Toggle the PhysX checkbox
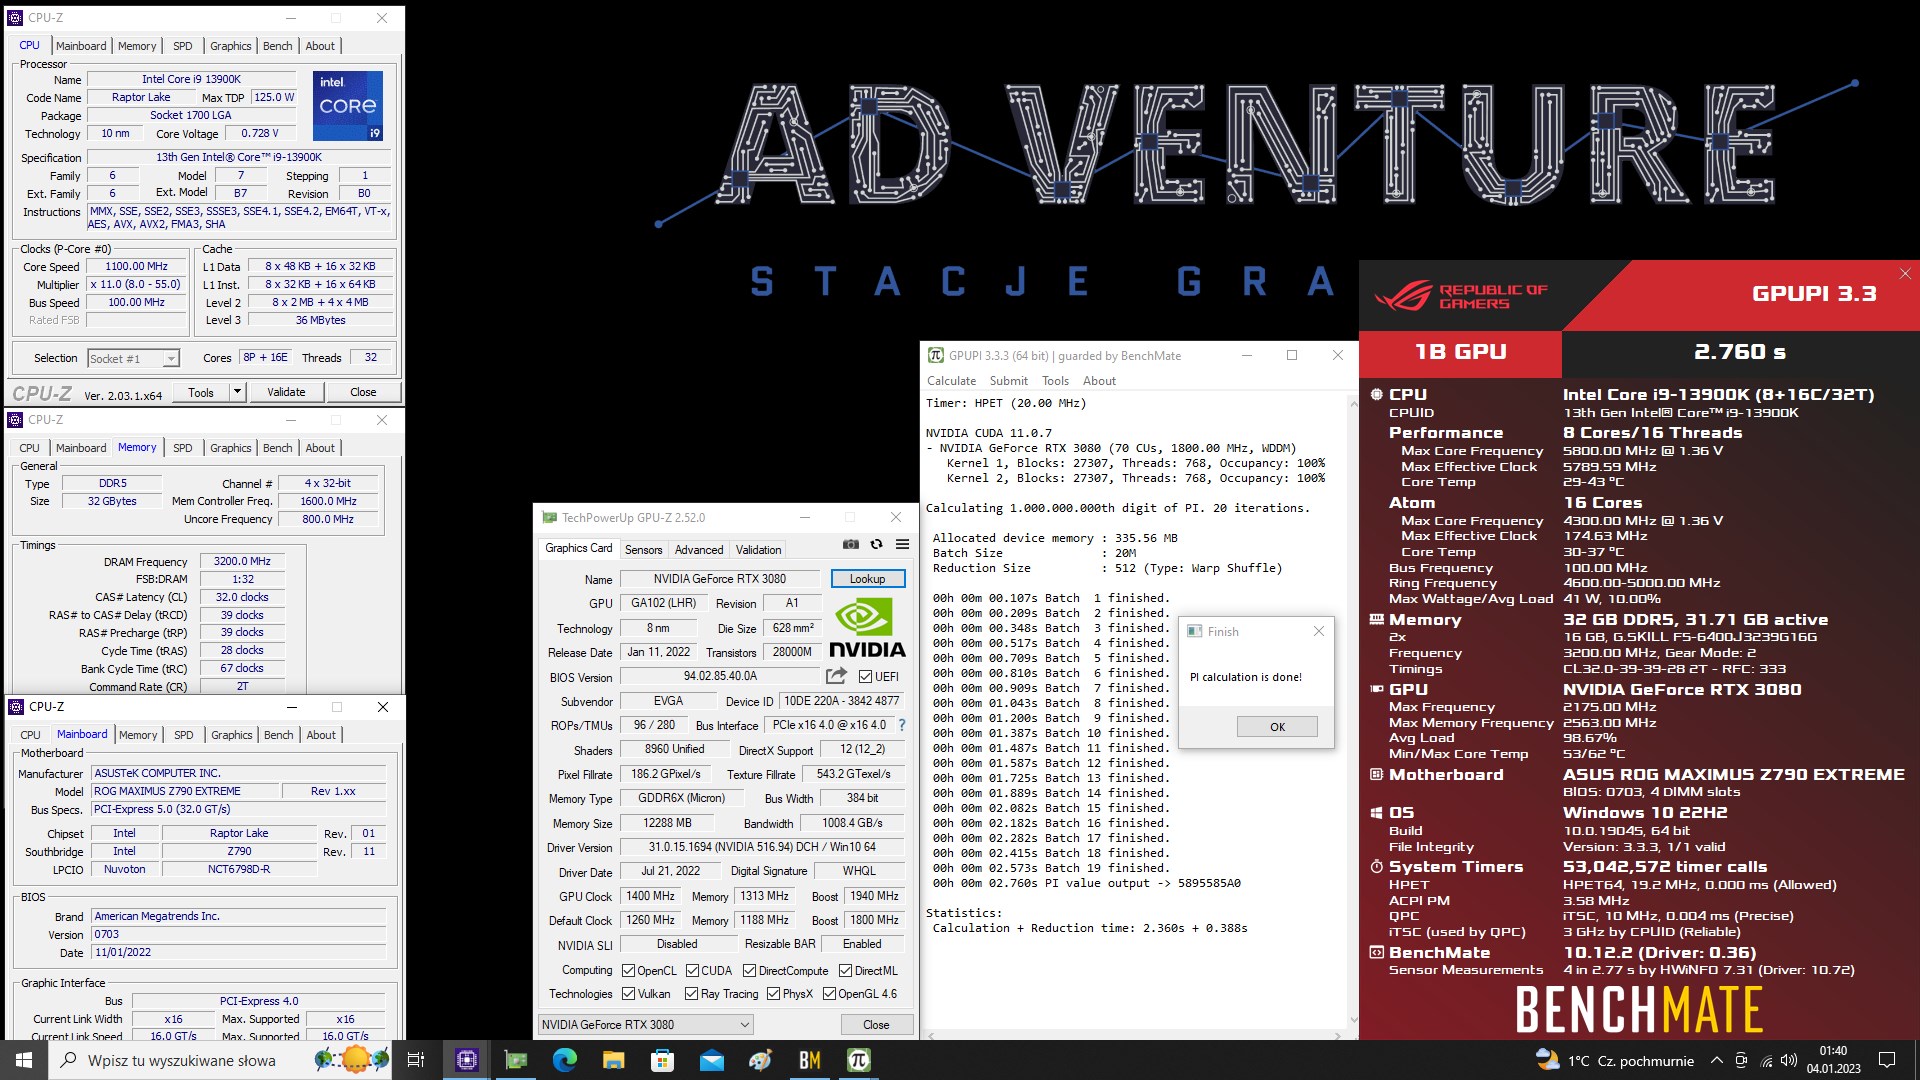Image resolution: width=1920 pixels, height=1080 pixels. tap(773, 994)
